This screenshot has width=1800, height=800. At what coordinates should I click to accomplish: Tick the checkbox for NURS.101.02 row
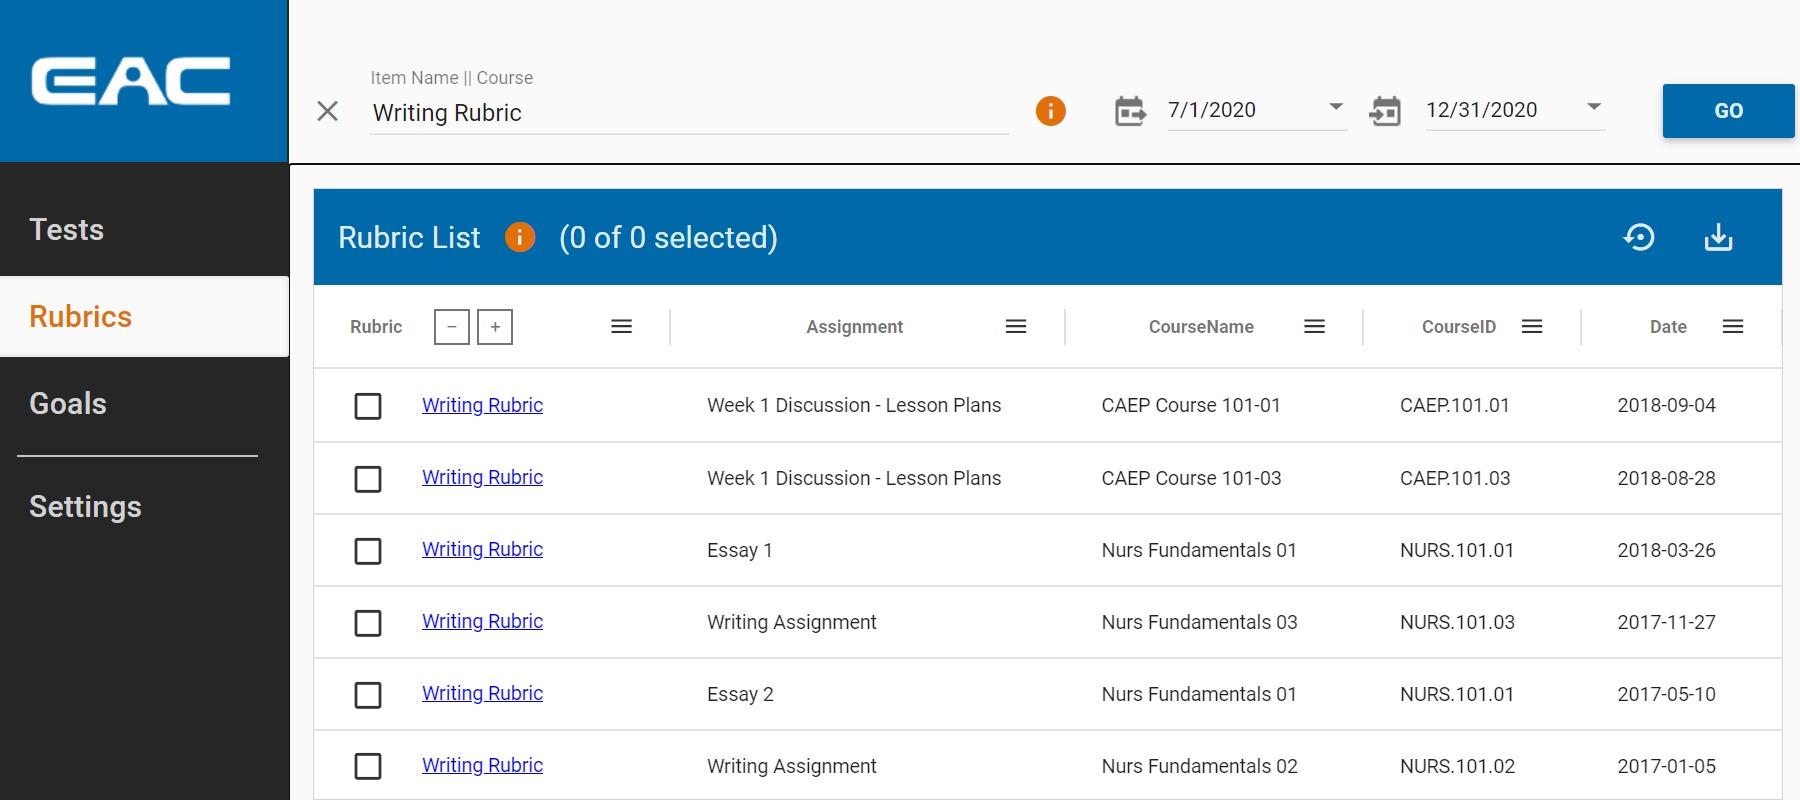point(368,766)
